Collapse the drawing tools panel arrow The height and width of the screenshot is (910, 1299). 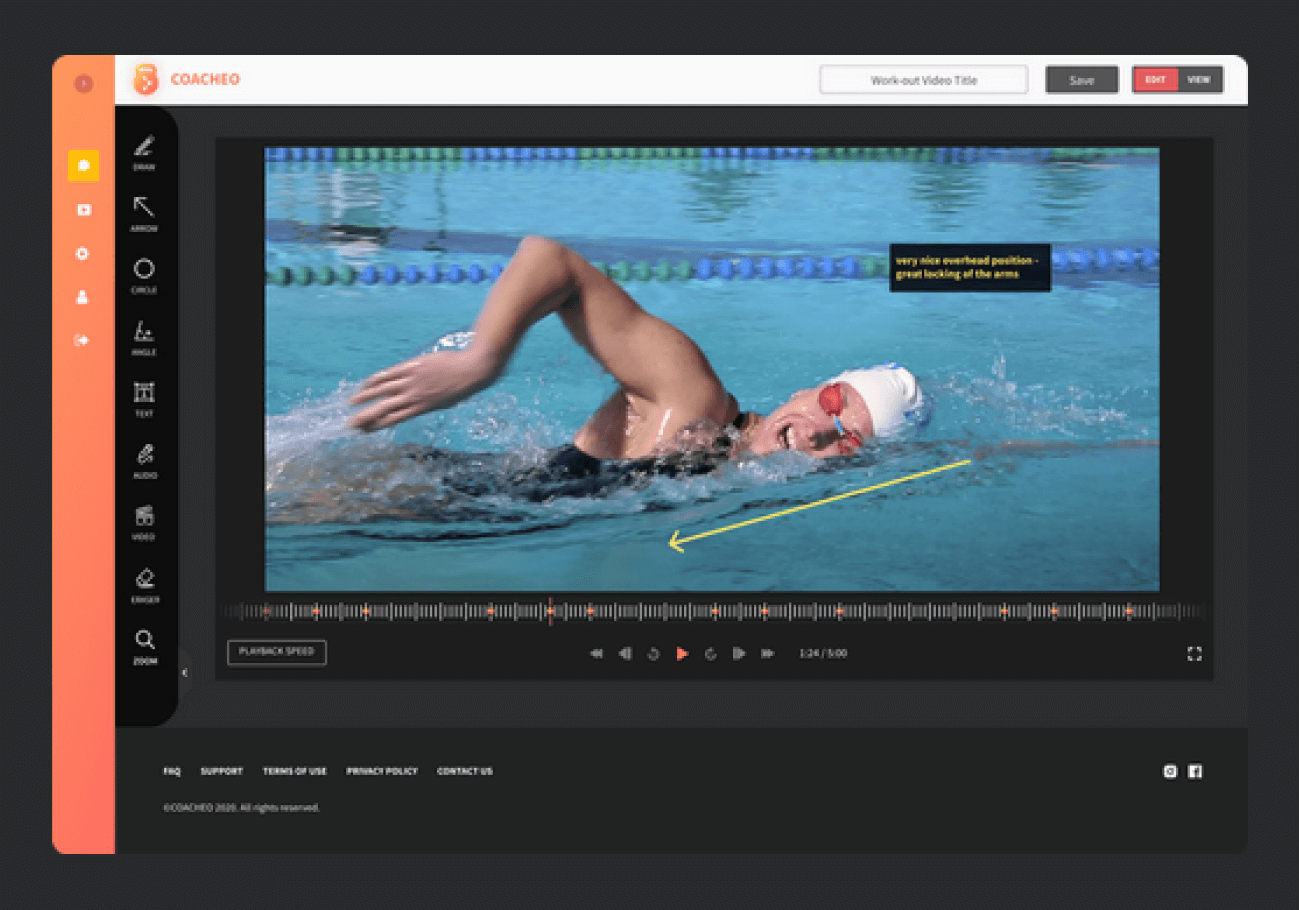184,673
